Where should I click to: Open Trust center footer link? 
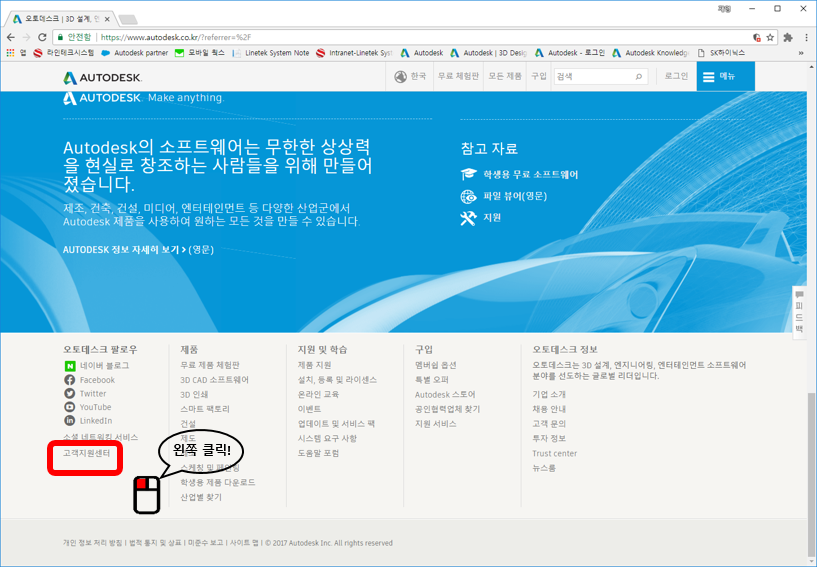(x=554, y=453)
